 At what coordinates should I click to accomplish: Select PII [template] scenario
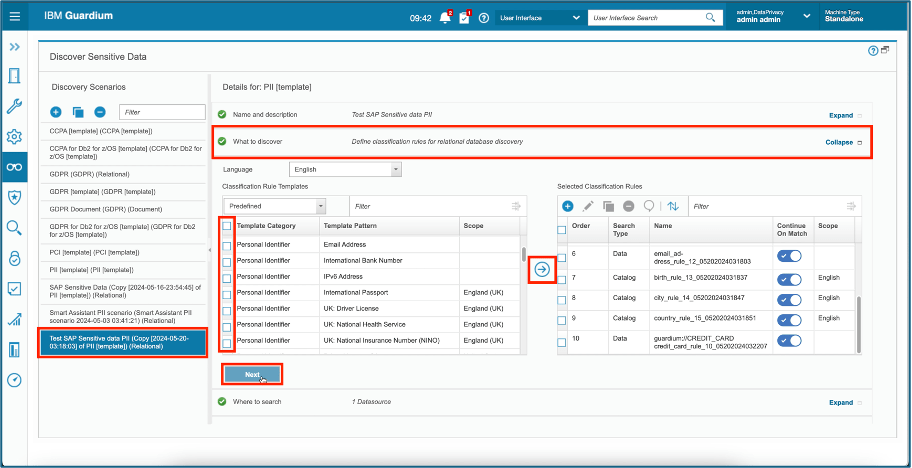(124, 270)
